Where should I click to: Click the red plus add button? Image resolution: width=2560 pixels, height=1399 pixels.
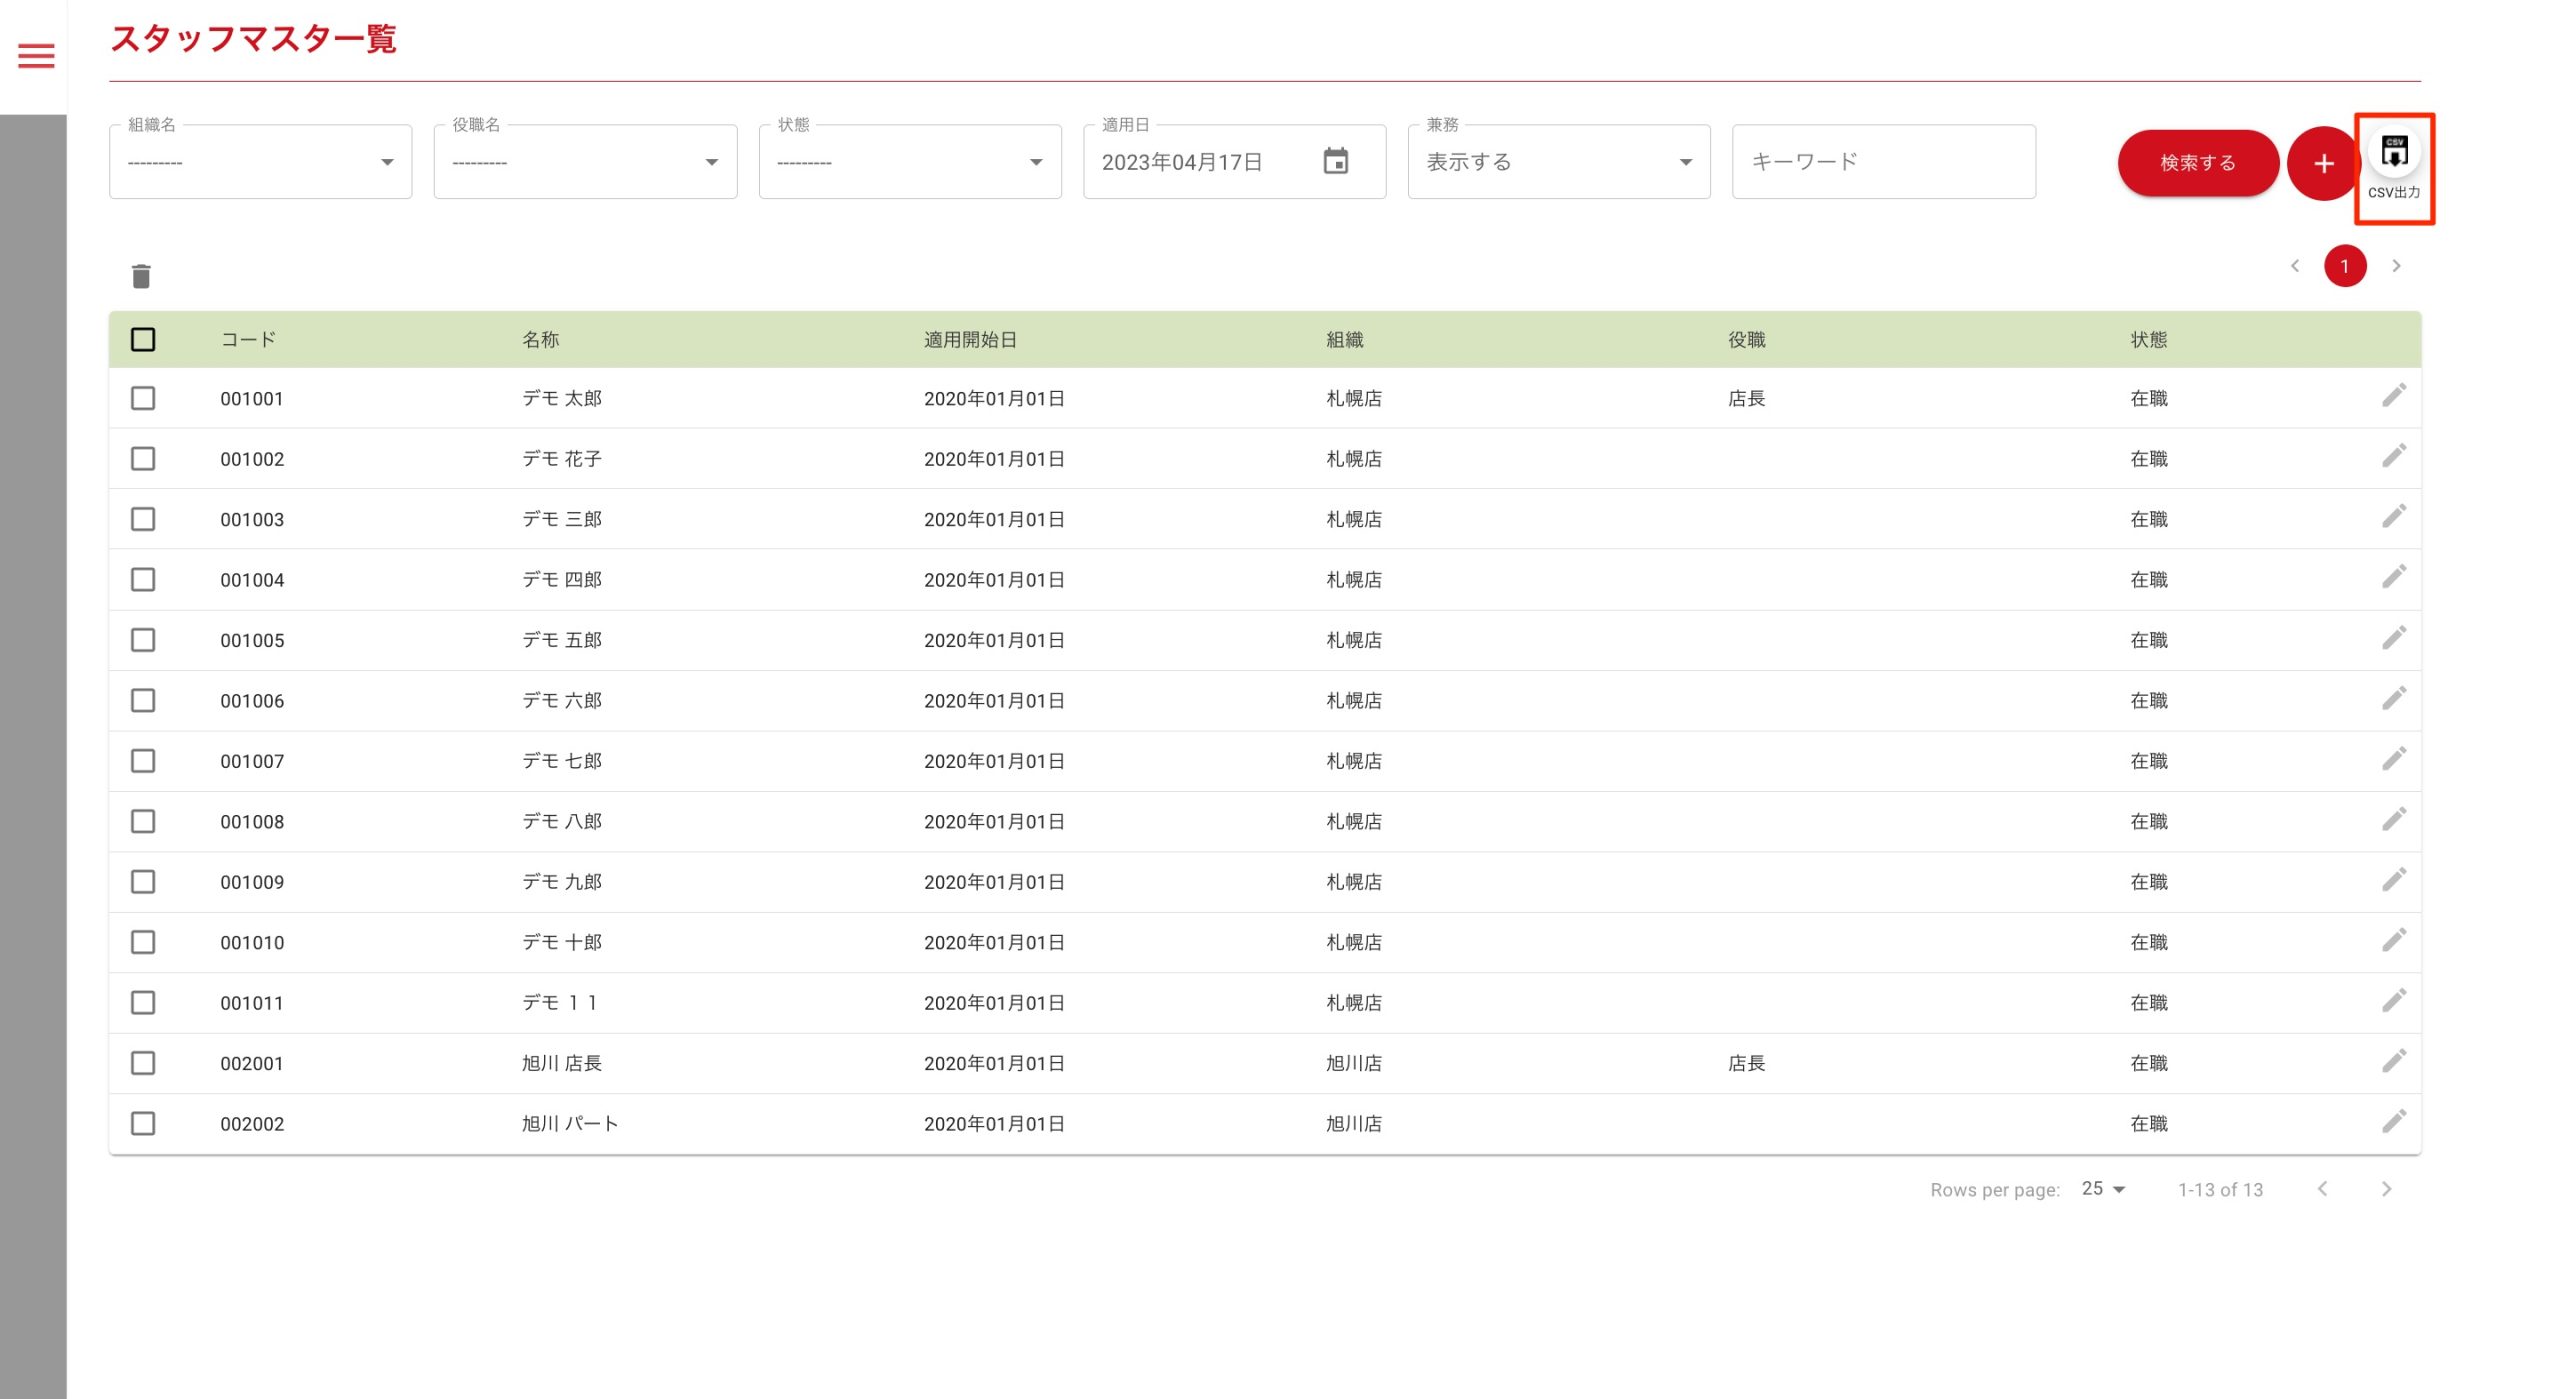coord(2323,163)
